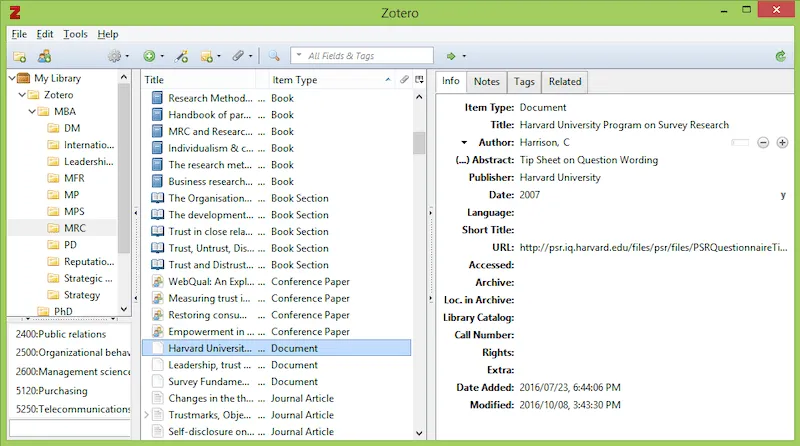
Task: Open the File menu
Action: pos(19,34)
